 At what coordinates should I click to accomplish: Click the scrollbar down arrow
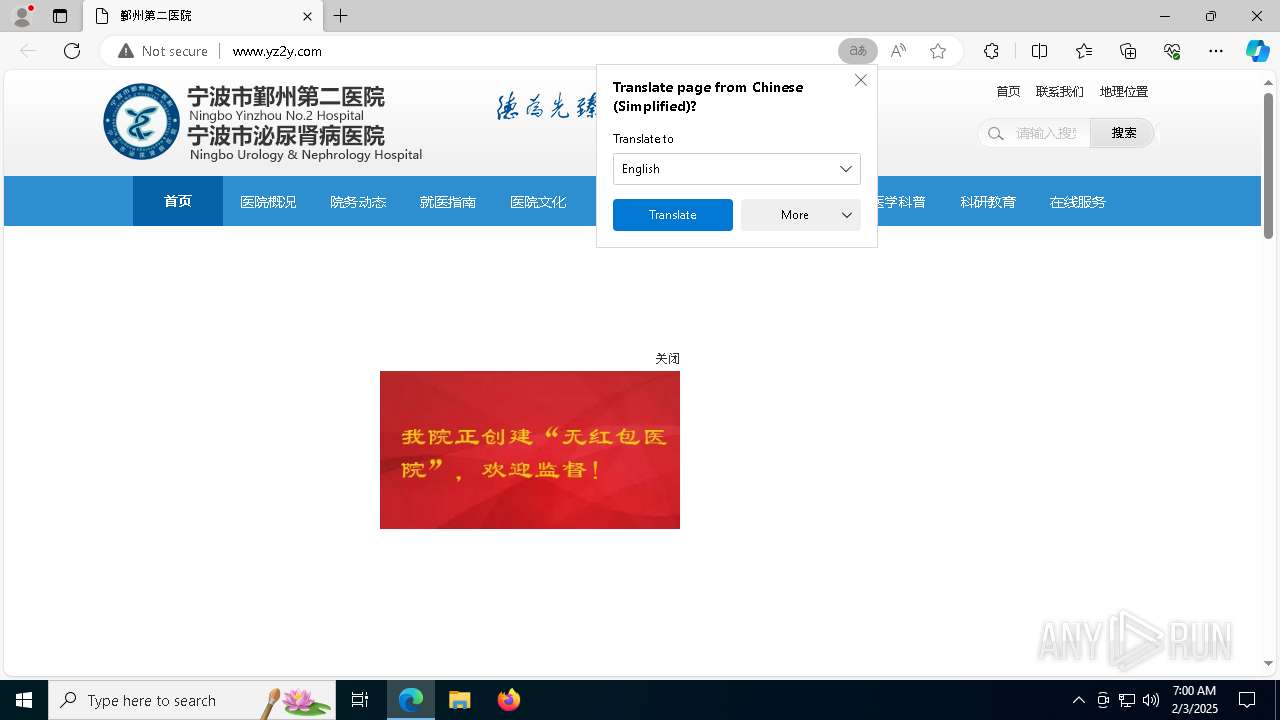point(1268,663)
